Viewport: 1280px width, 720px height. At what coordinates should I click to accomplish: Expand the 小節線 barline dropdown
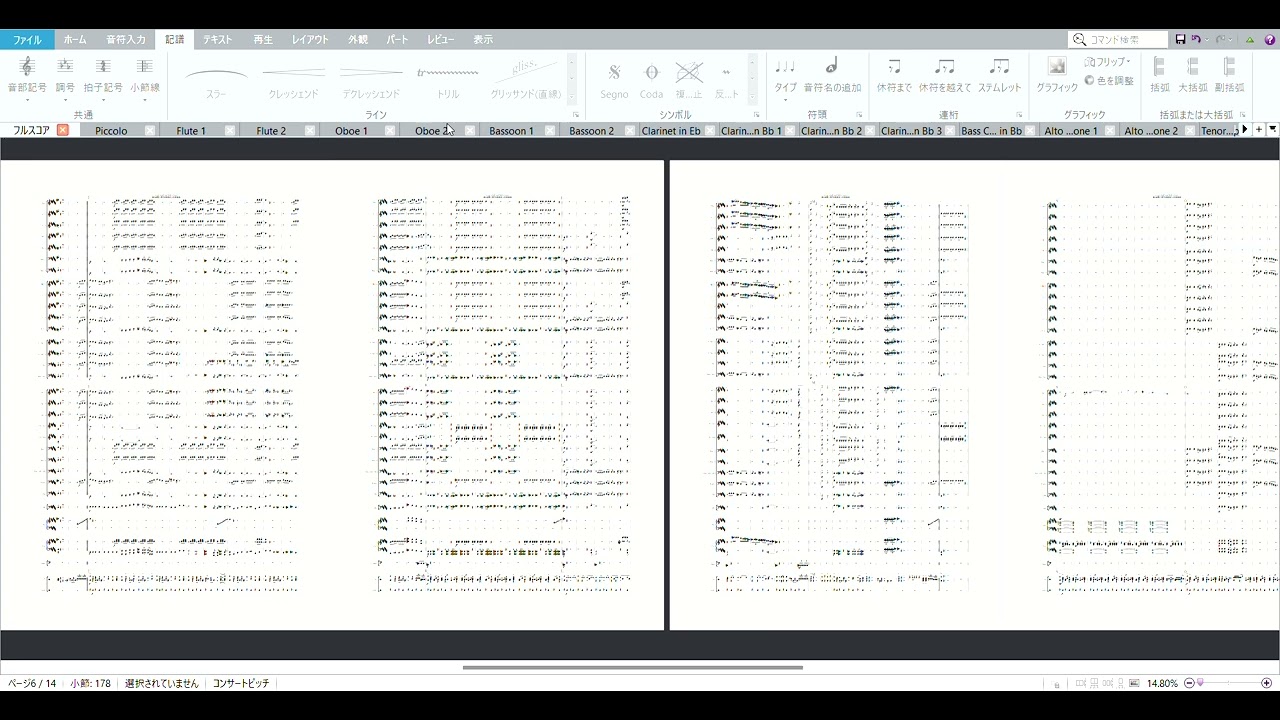pos(144,99)
